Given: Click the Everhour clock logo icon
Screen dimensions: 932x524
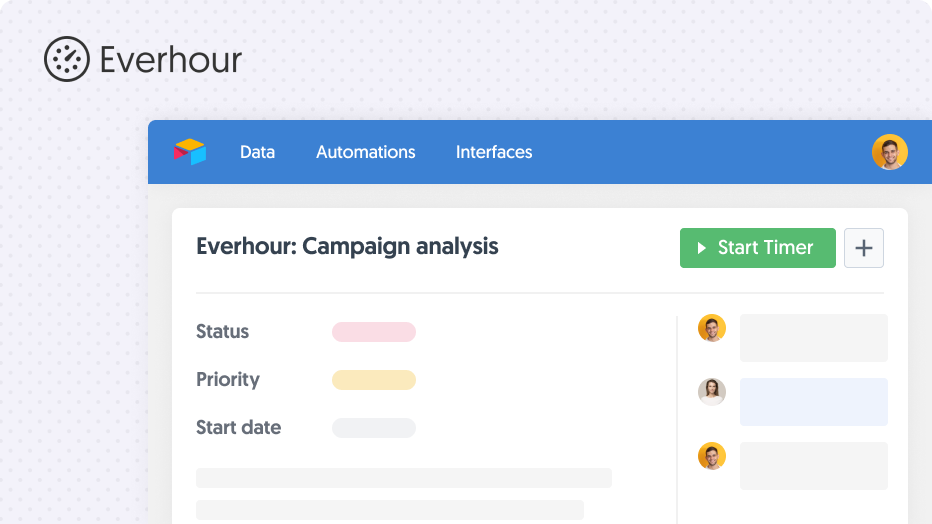Looking at the screenshot, I should pos(67,59).
